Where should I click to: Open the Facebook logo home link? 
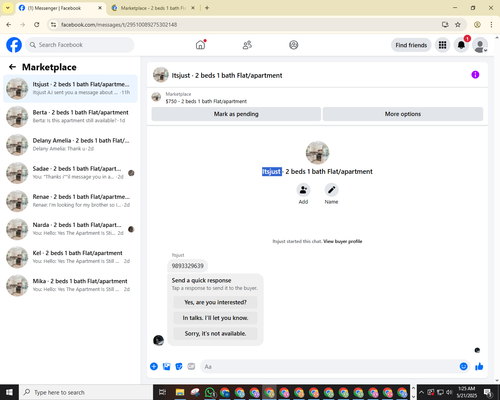tap(14, 45)
